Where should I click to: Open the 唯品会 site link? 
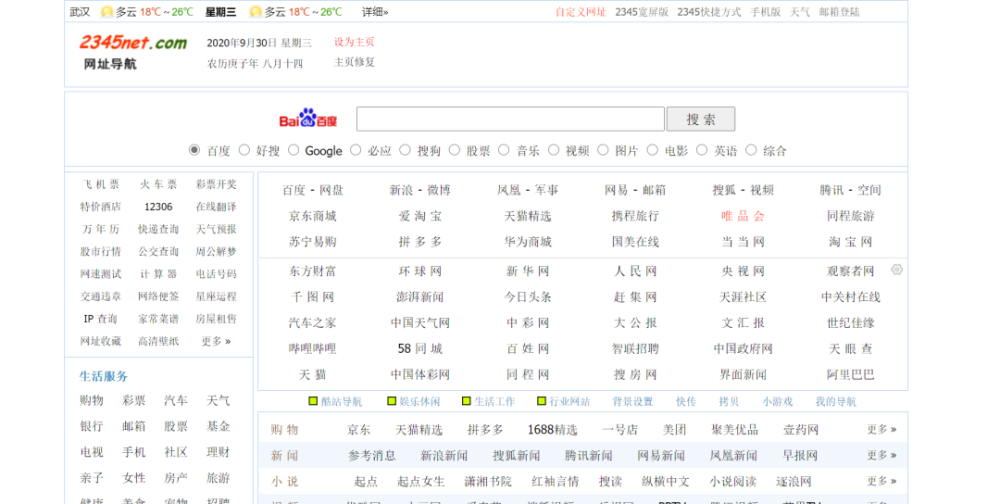[742, 216]
